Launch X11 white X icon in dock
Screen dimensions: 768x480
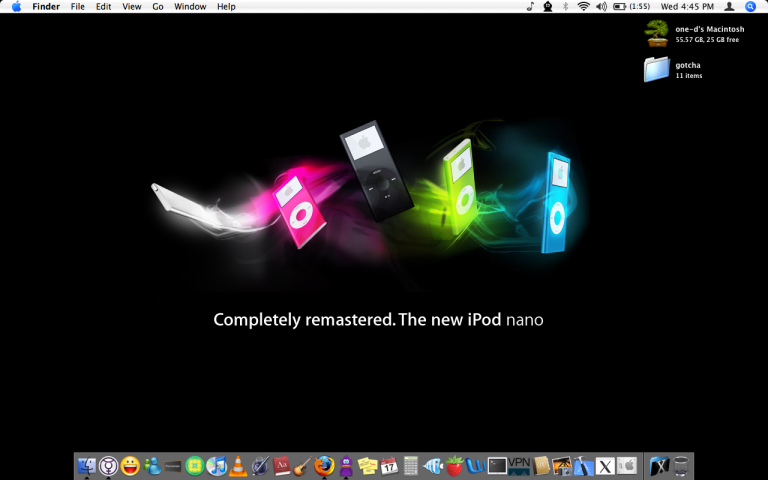(x=605, y=466)
